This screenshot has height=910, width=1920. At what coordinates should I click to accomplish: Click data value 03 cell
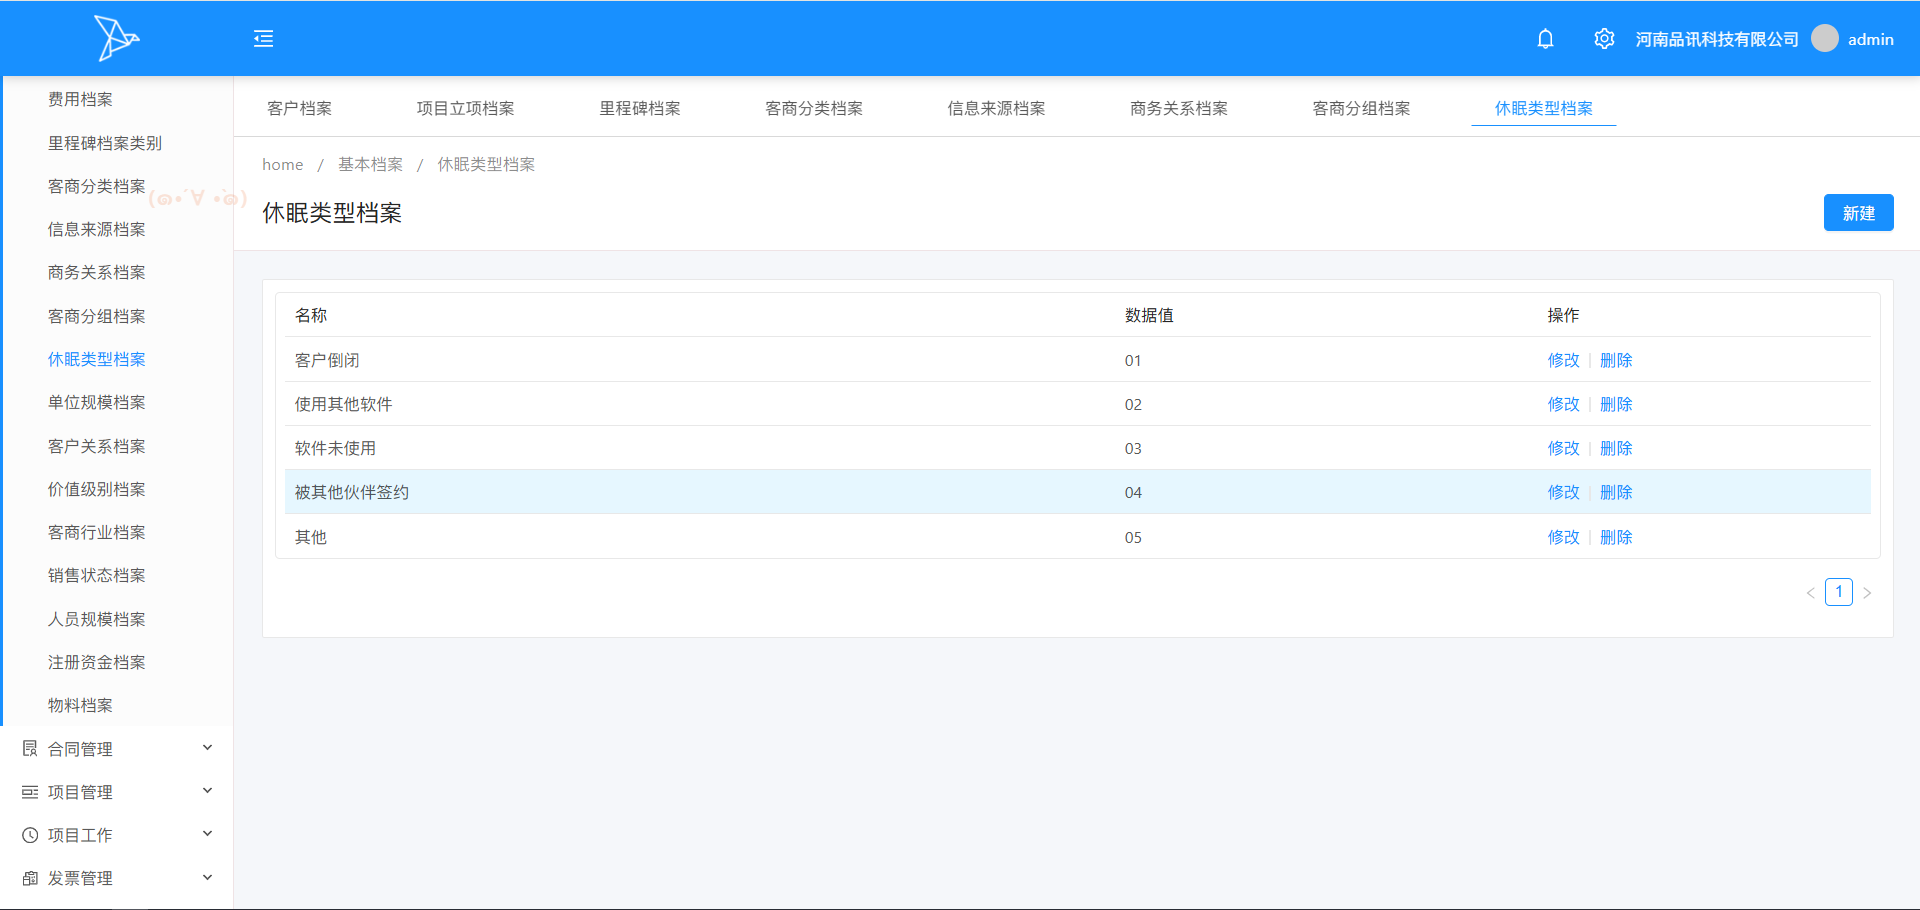(x=1133, y=448)
